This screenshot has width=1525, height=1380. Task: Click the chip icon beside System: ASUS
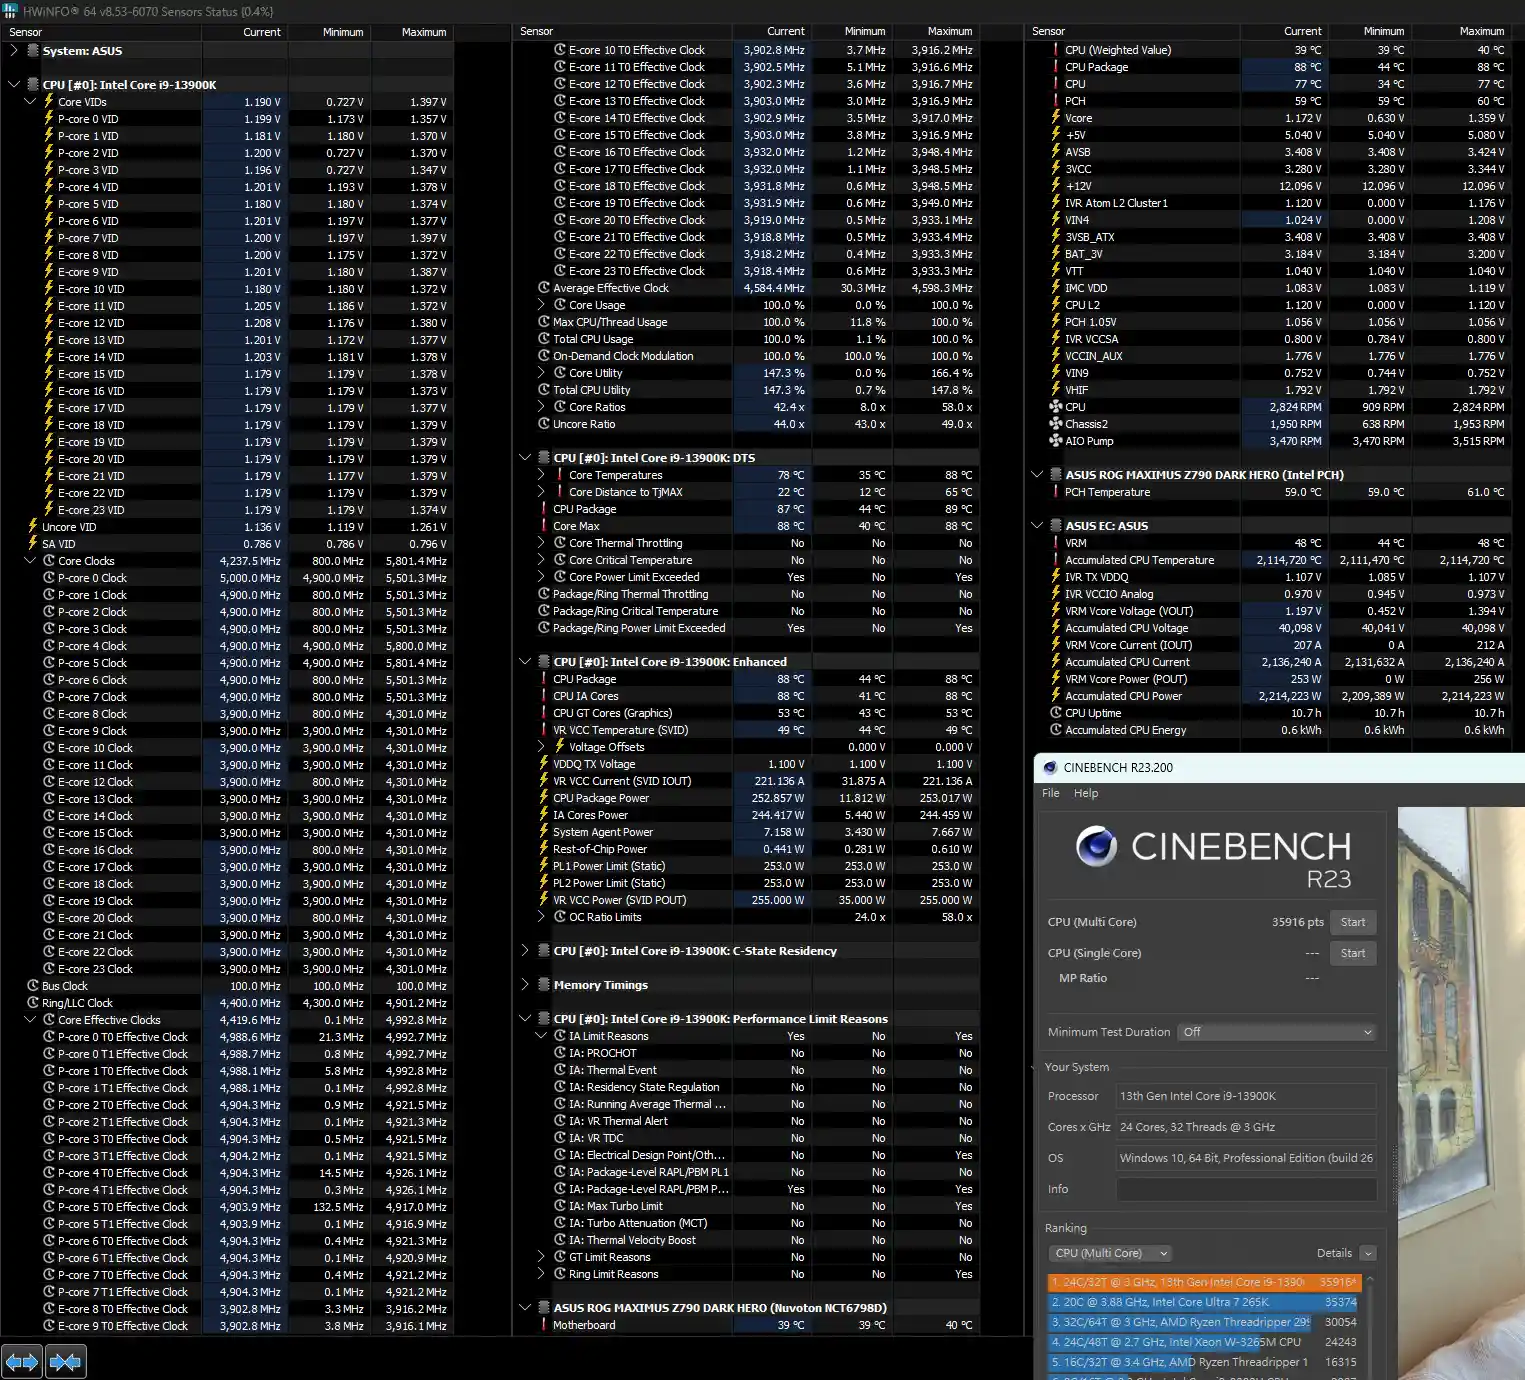[33, 51]
